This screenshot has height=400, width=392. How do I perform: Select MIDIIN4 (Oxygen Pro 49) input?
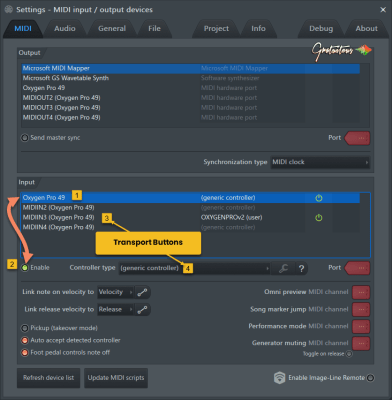(191, 227)
